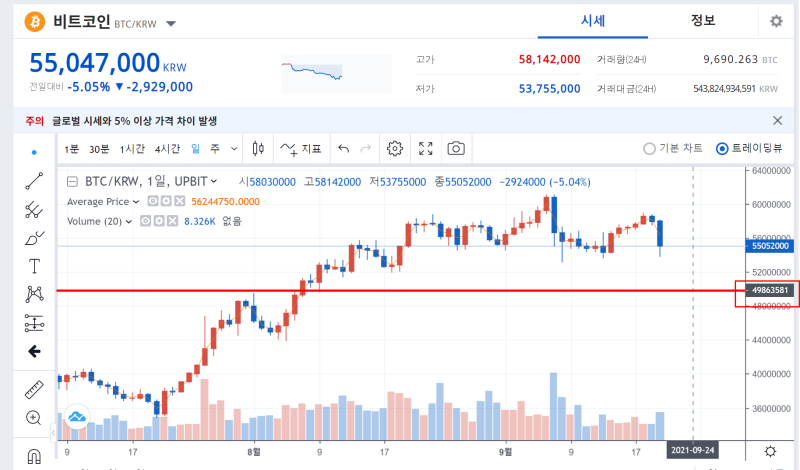Image resolution: width=800 pixels, height=470 pixels.
Task: Set chart interval to 주
Action: click(215, 149)
